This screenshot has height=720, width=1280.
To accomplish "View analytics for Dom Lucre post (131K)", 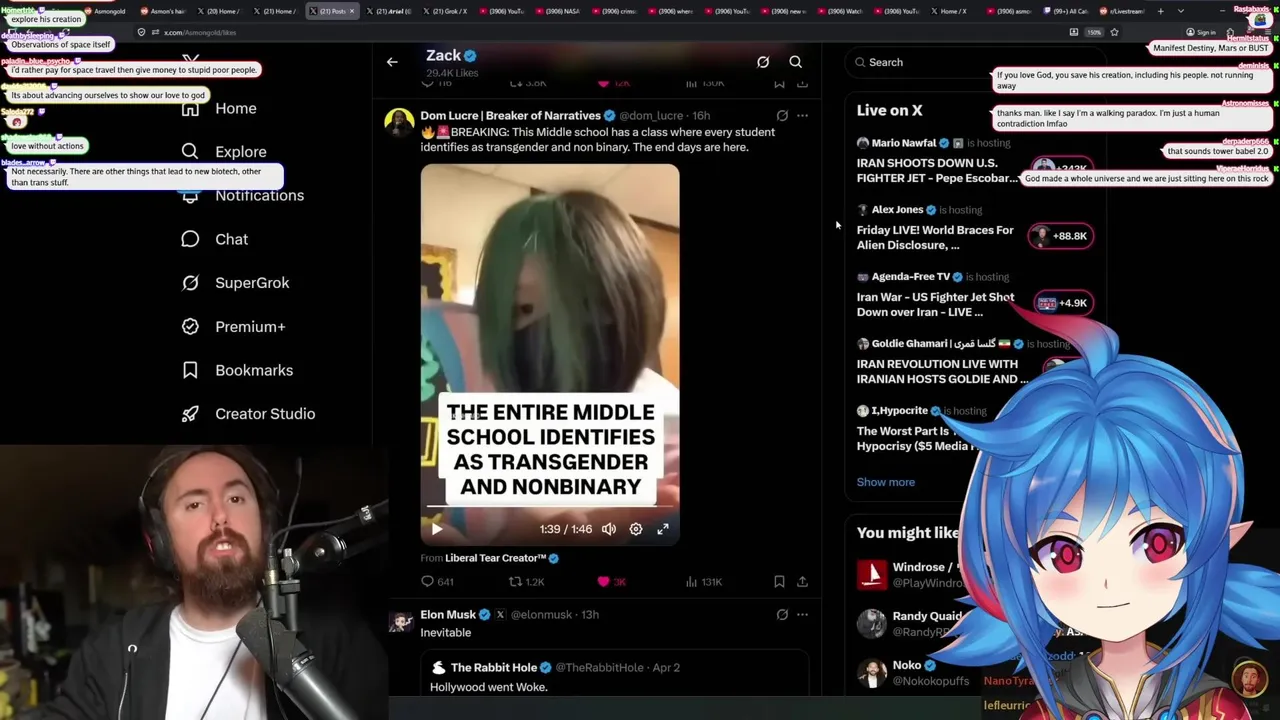I will pyautogui.click(x=703, y=582).
